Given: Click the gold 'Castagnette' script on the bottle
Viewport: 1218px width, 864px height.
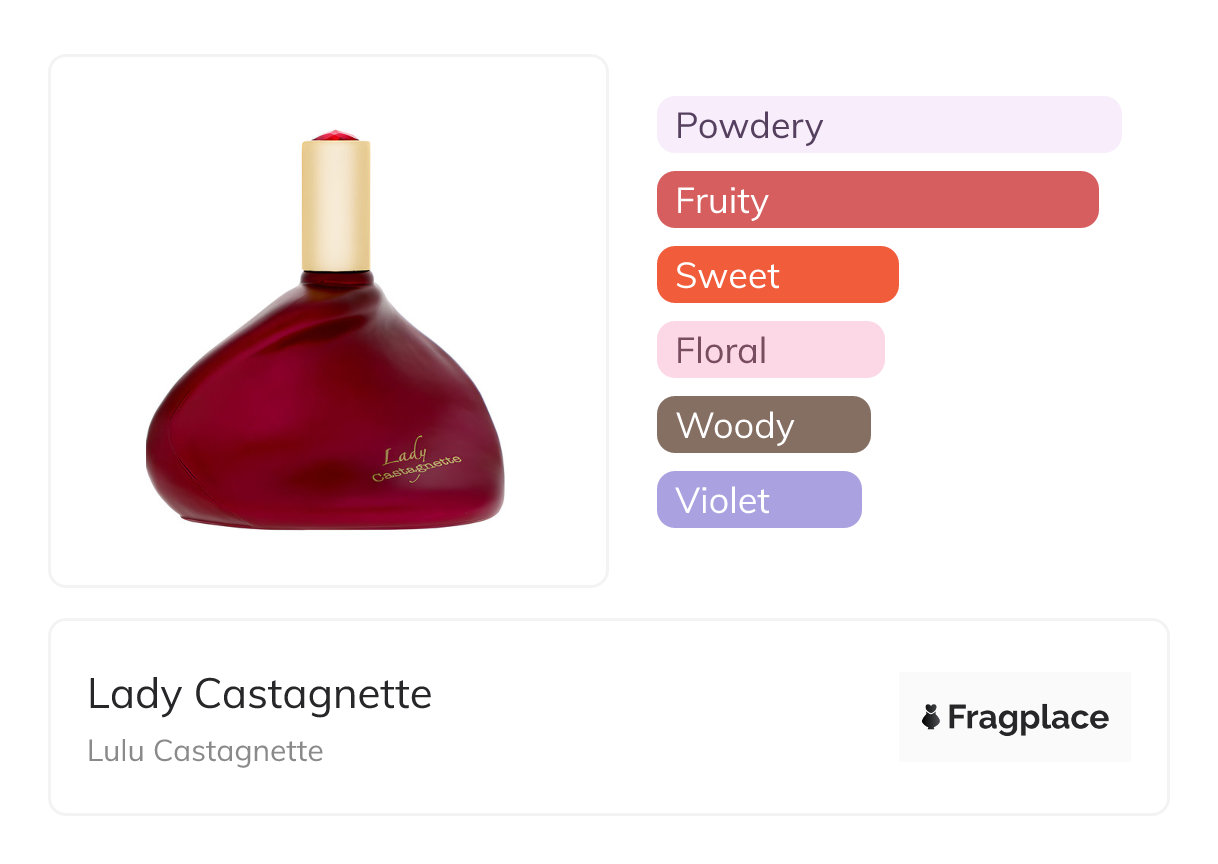Looking at the screenshot, I should [416, 469].
